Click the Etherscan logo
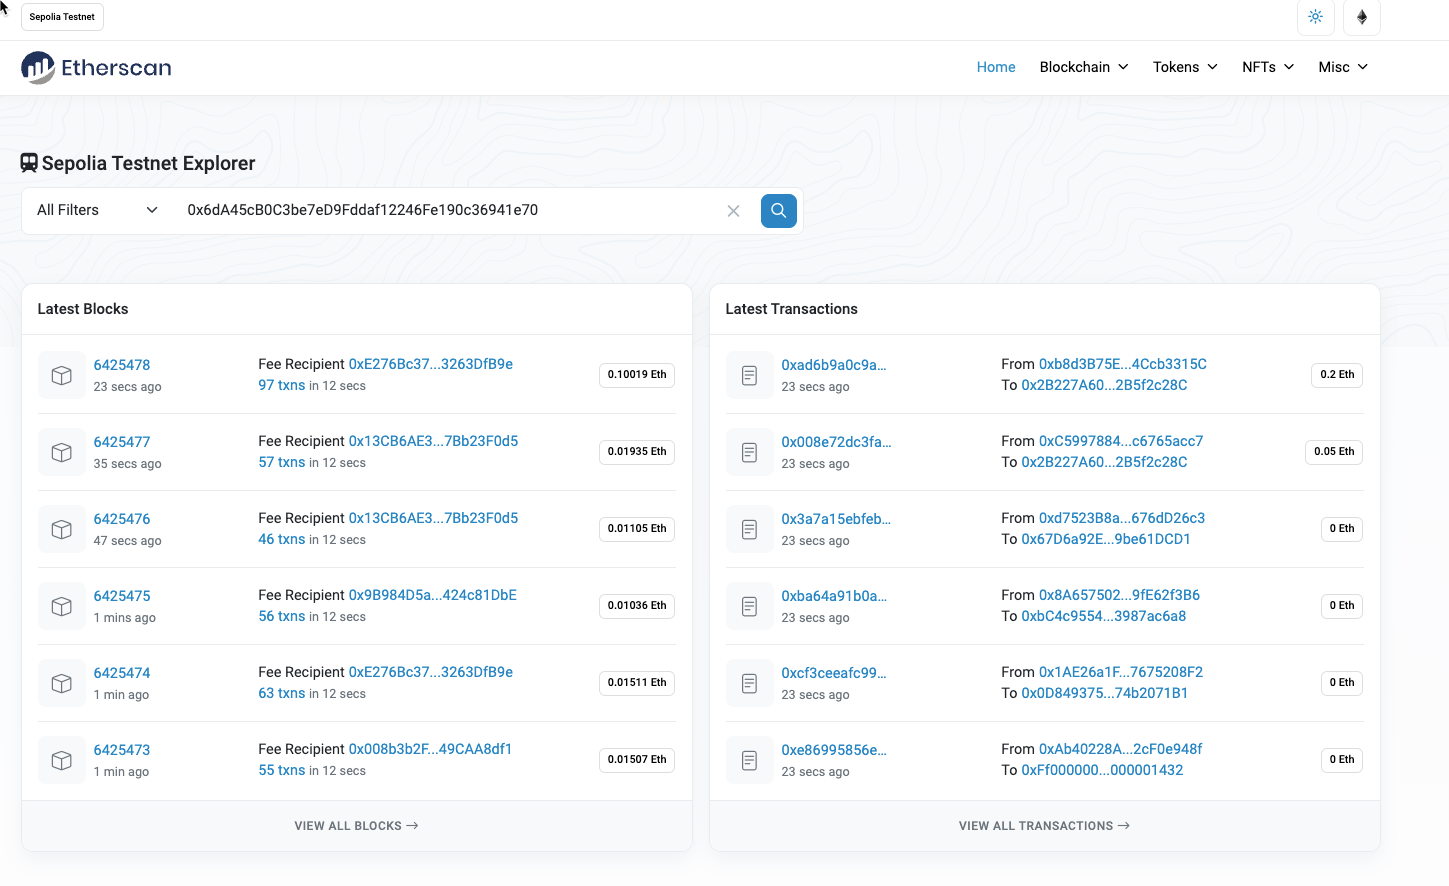 click(x=96, y=67)
